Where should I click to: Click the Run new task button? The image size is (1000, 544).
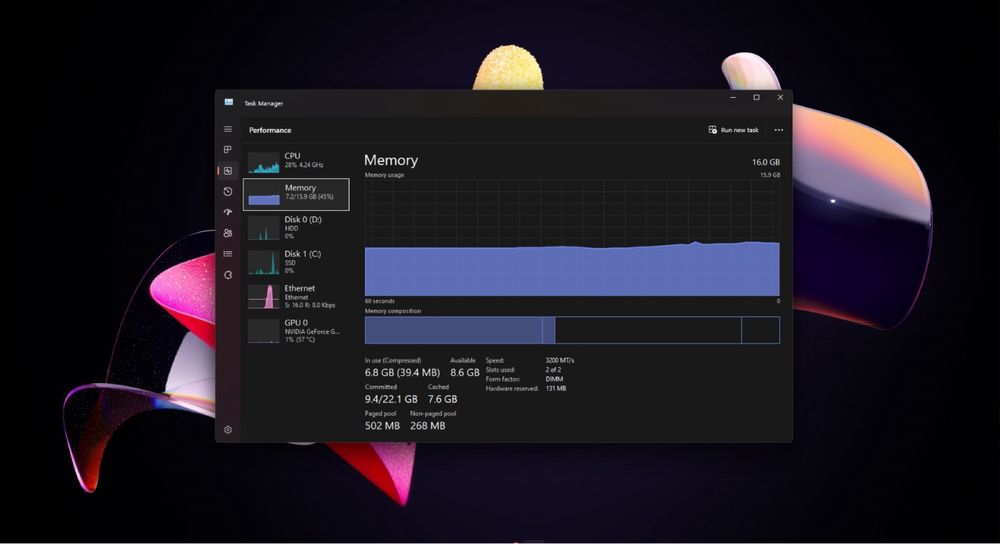click(733, 130)
